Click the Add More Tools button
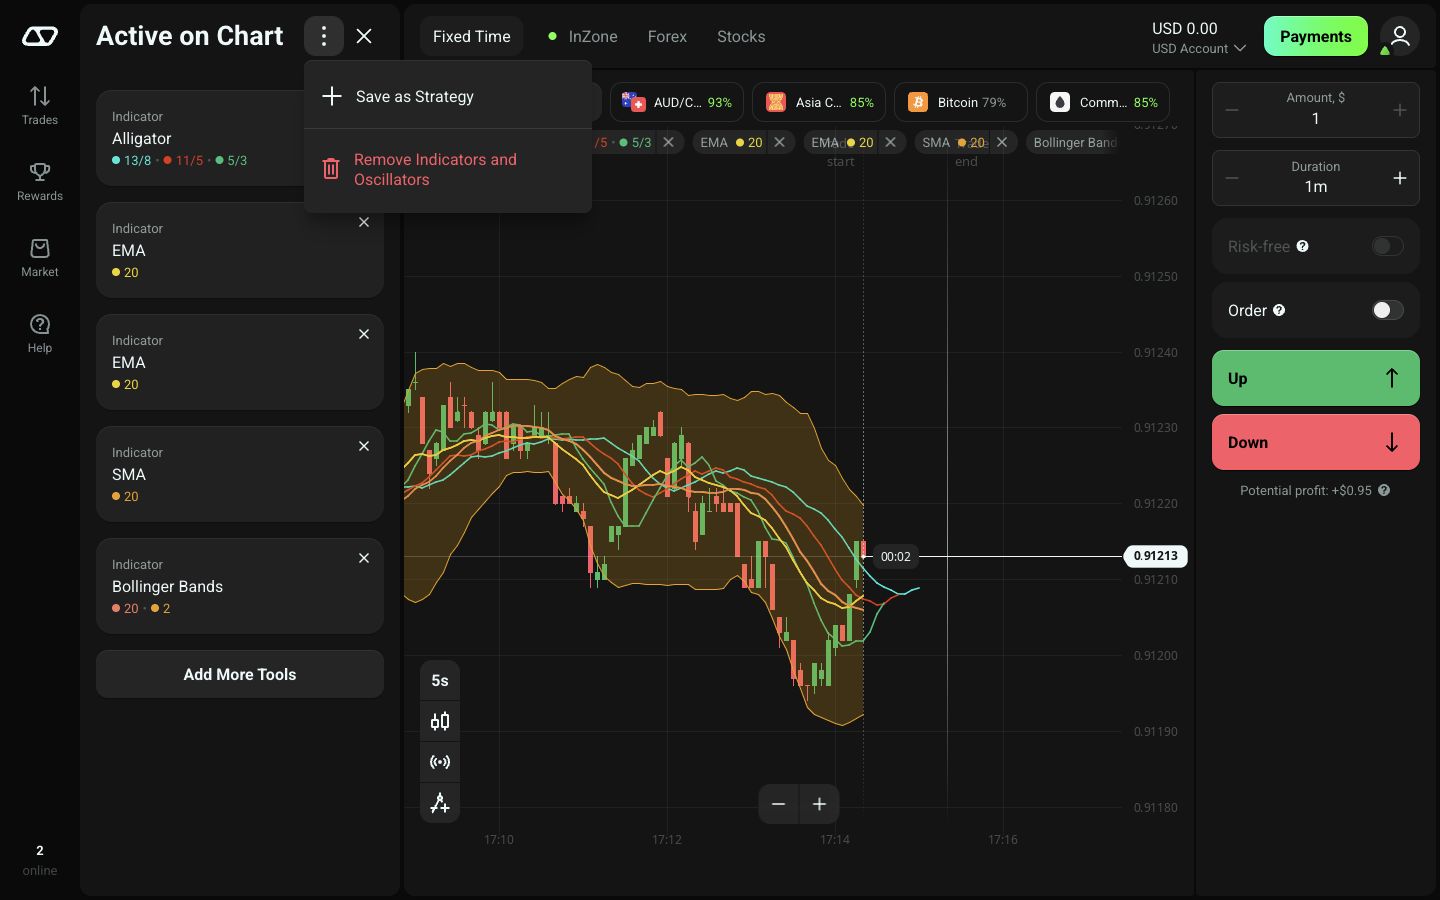1440x900 pixels. point(240,674)
